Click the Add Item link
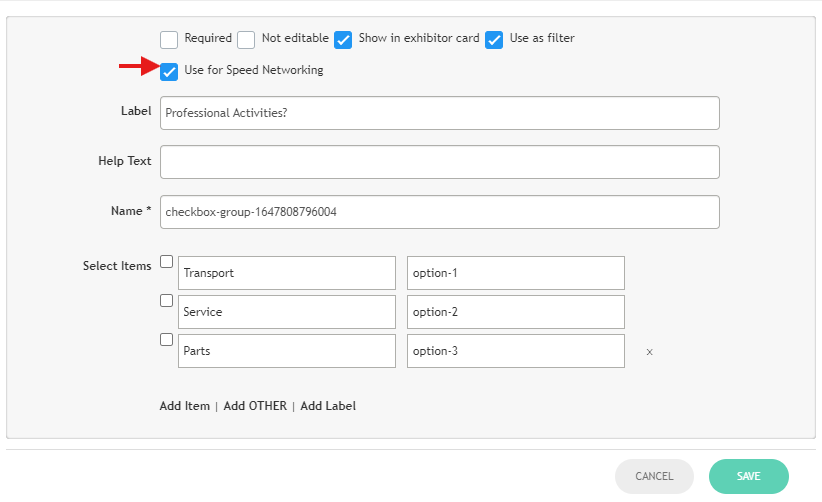This screenshot has height=502, width=822. click(185, 406)
